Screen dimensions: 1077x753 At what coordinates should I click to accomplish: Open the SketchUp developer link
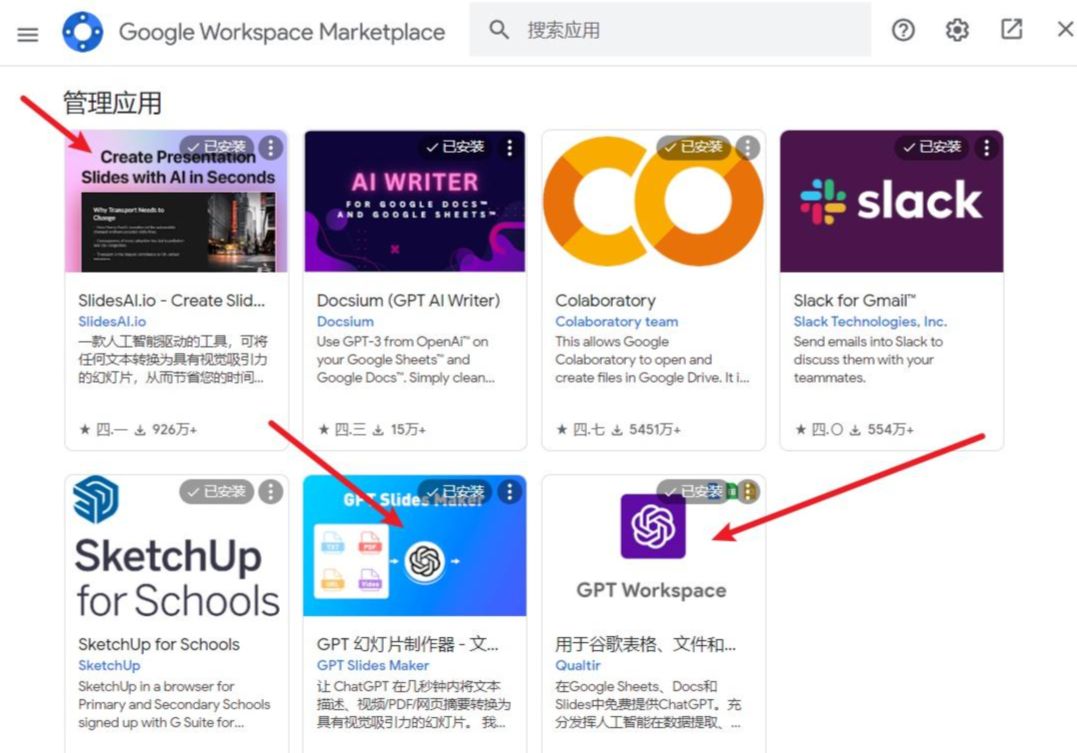(x=109, y=665)
